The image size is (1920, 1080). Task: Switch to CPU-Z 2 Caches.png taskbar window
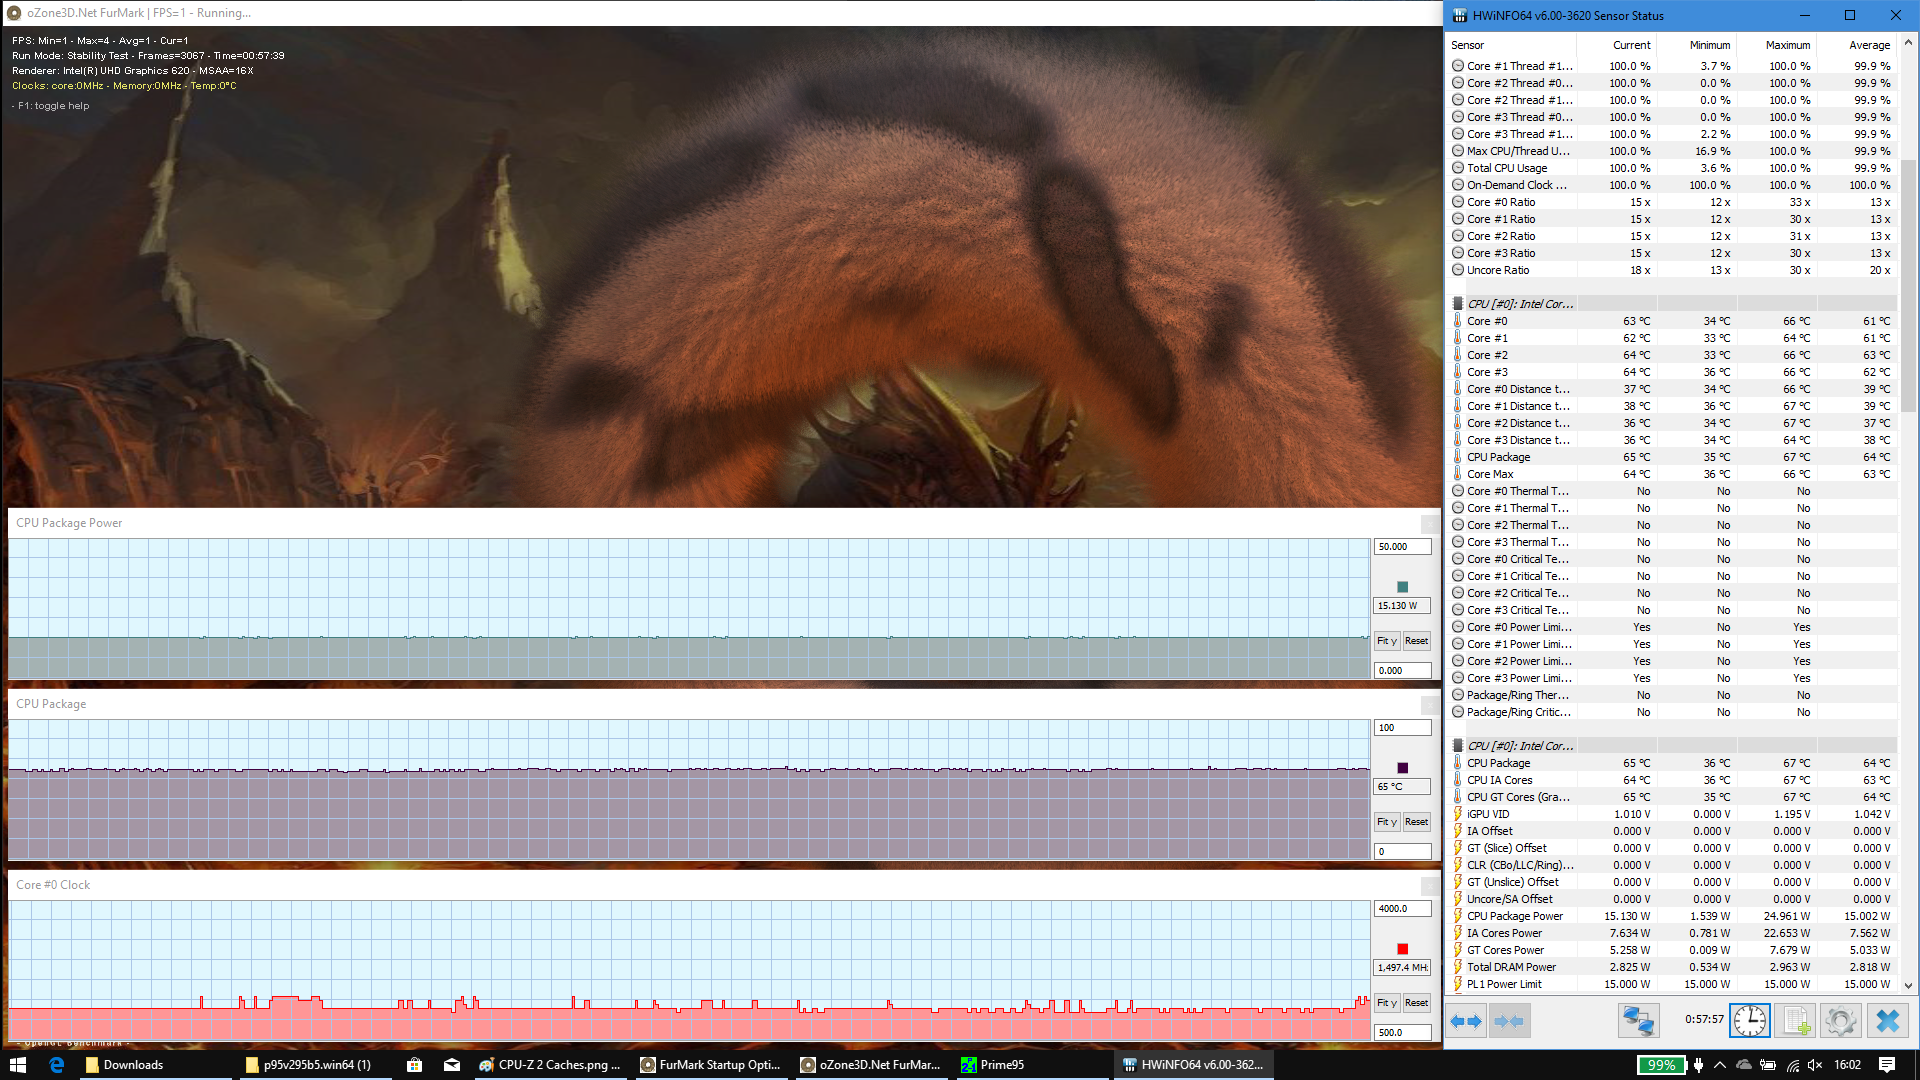pos(550,1065)
